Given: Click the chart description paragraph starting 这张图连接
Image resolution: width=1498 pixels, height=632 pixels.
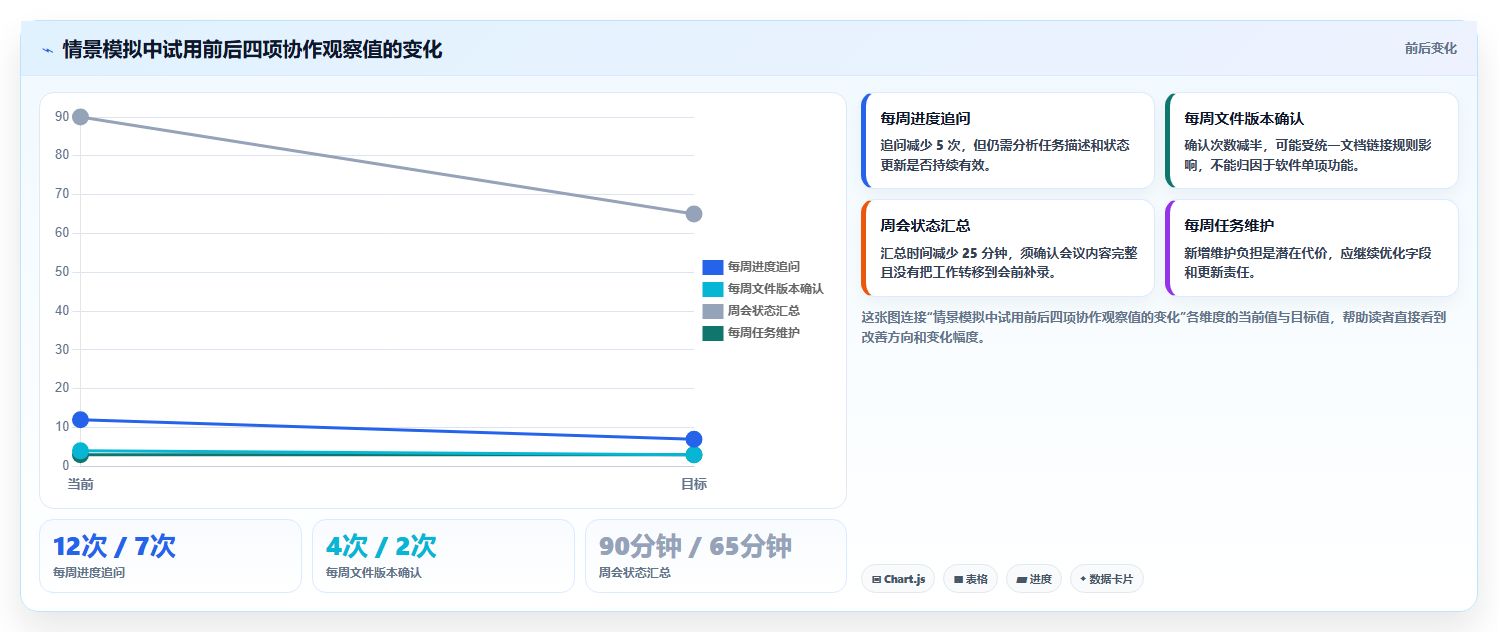Looking at the screenshot, I should click(1153, 327).
